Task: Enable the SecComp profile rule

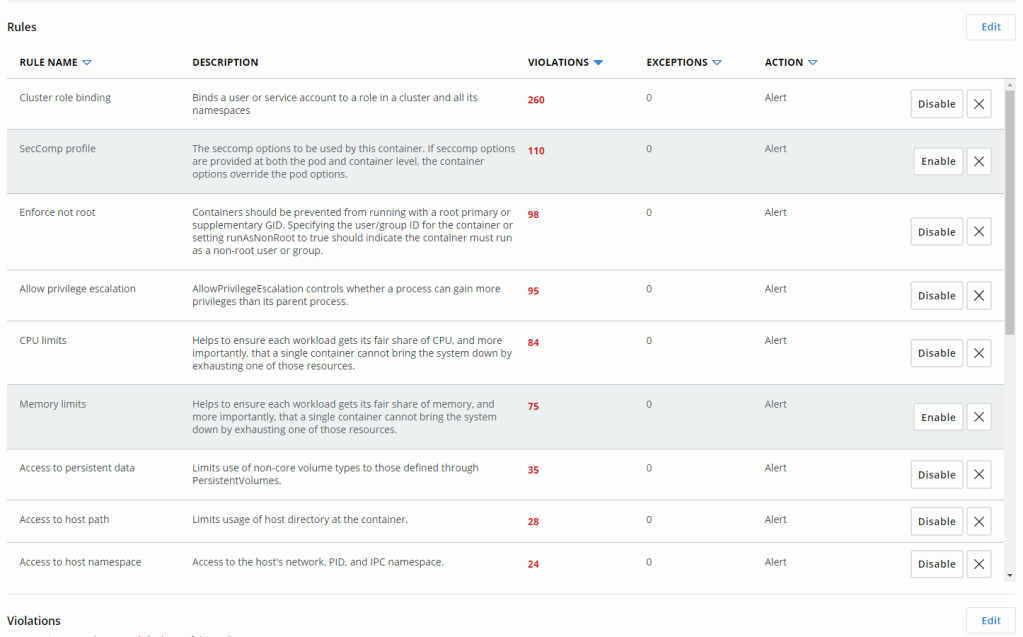Action: (x=938, y=161)
